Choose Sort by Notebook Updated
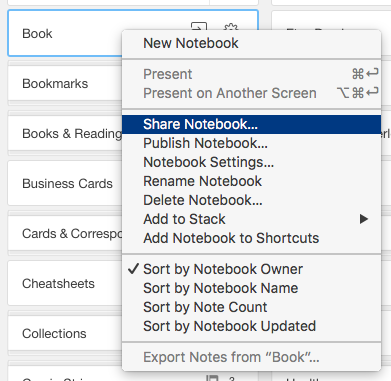Screen dimensions: 391x381 pos(252,326)
